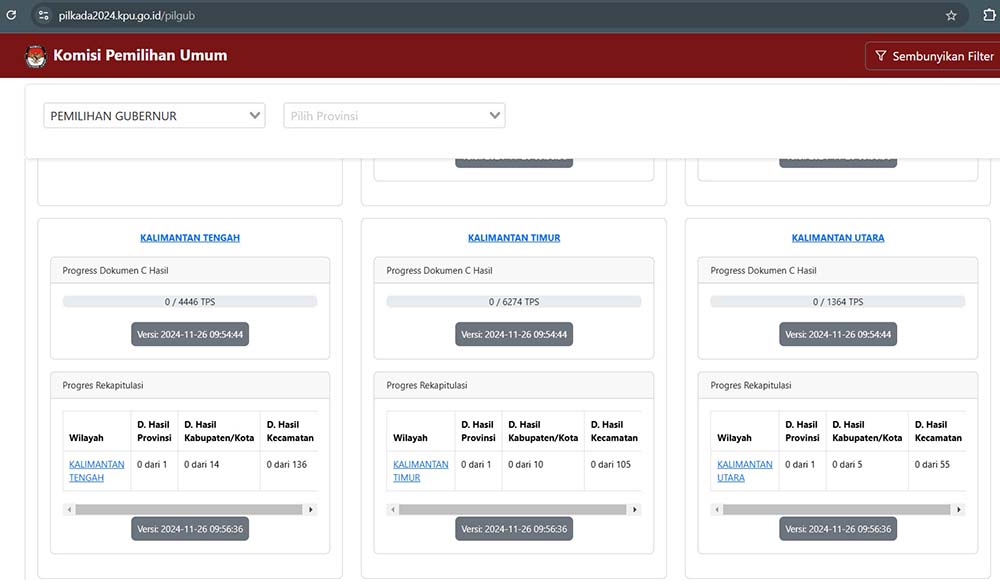Click Kalimantan Timur table scroll-left arrow
Viewport: 1000px width, 580px height.
coord(393,509)
